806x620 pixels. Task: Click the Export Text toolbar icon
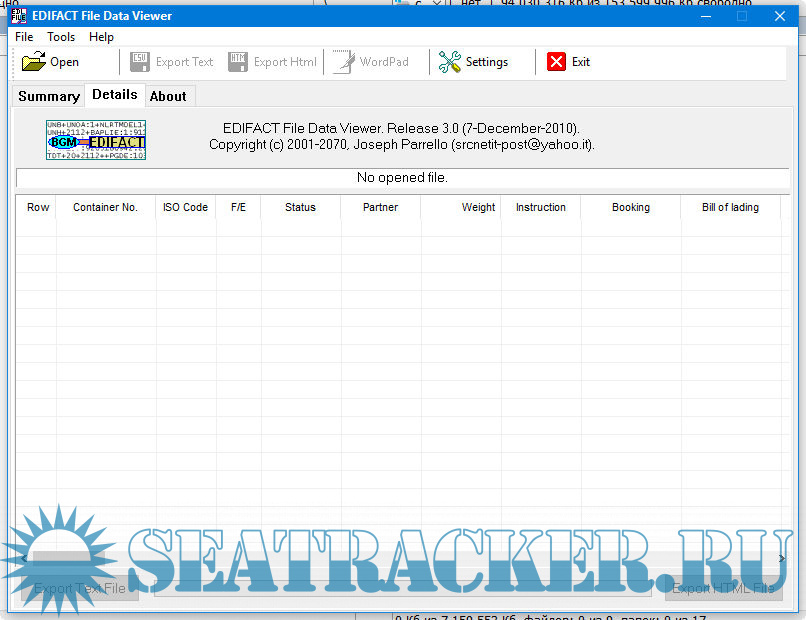point(140,62)
